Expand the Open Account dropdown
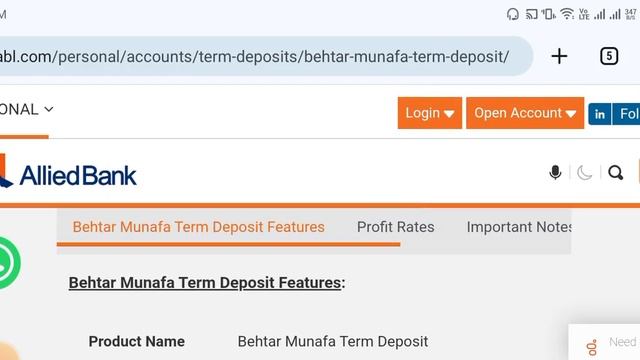The height and width of the screenshot is (360, 640). [525, 113]
